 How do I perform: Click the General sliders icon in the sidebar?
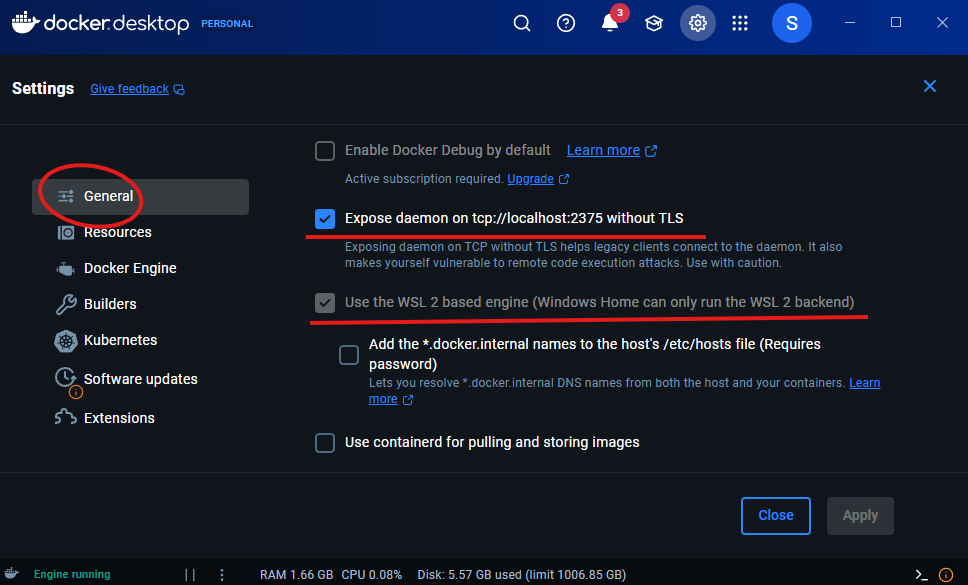[65, 196]
